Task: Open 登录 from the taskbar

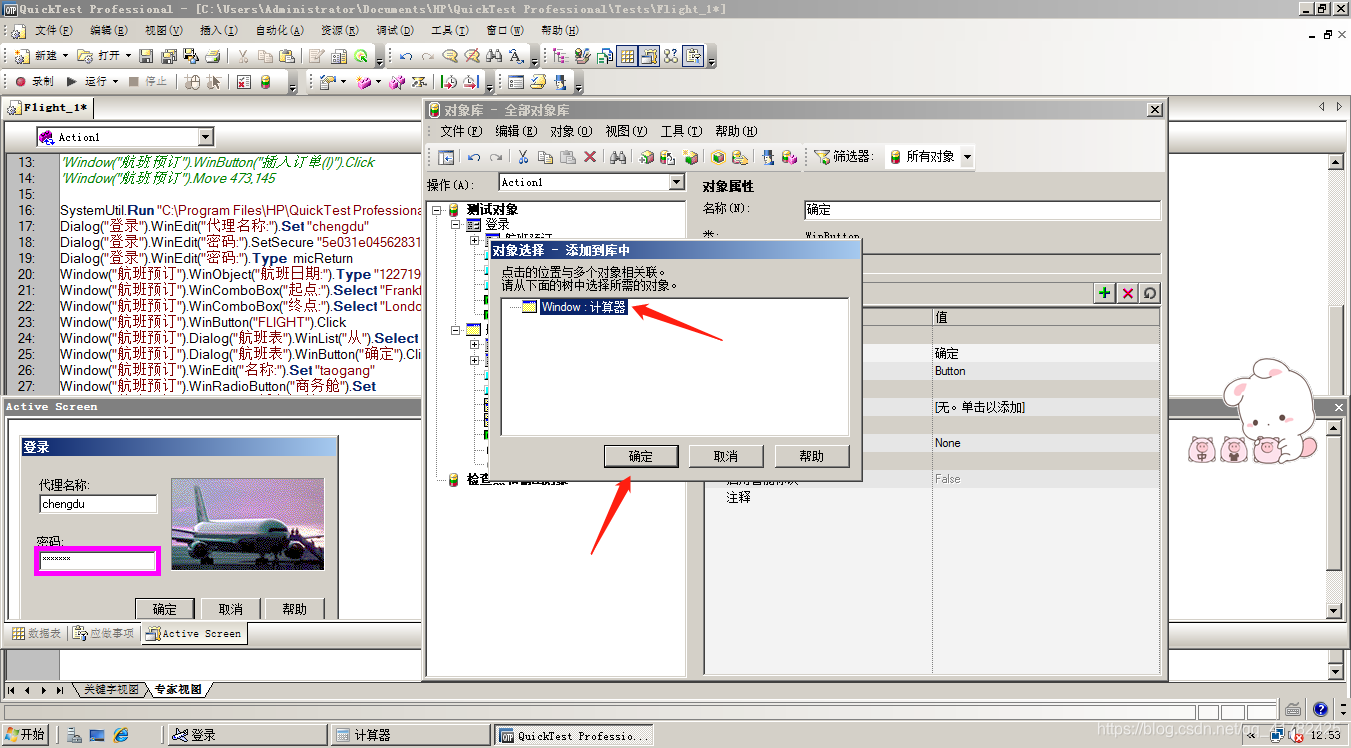Action: point(247,735)
